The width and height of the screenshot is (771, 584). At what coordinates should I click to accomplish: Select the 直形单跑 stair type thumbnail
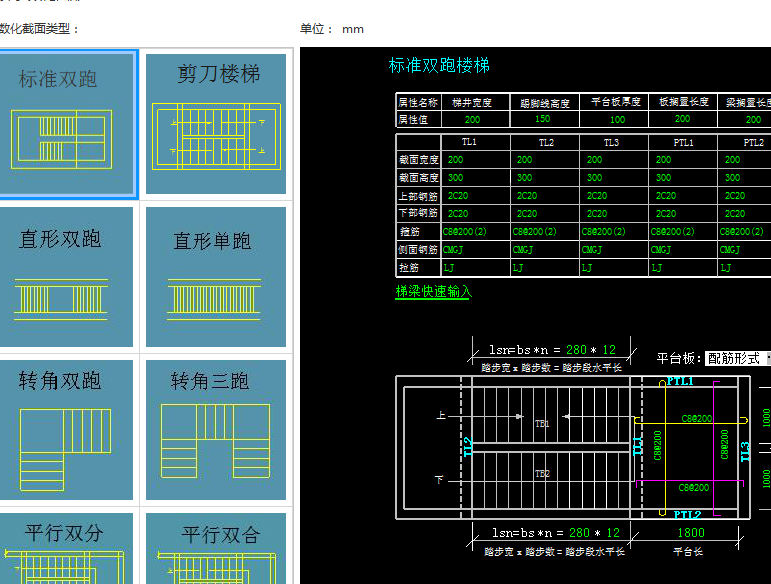pyautogui.click(x=216, y=277)
